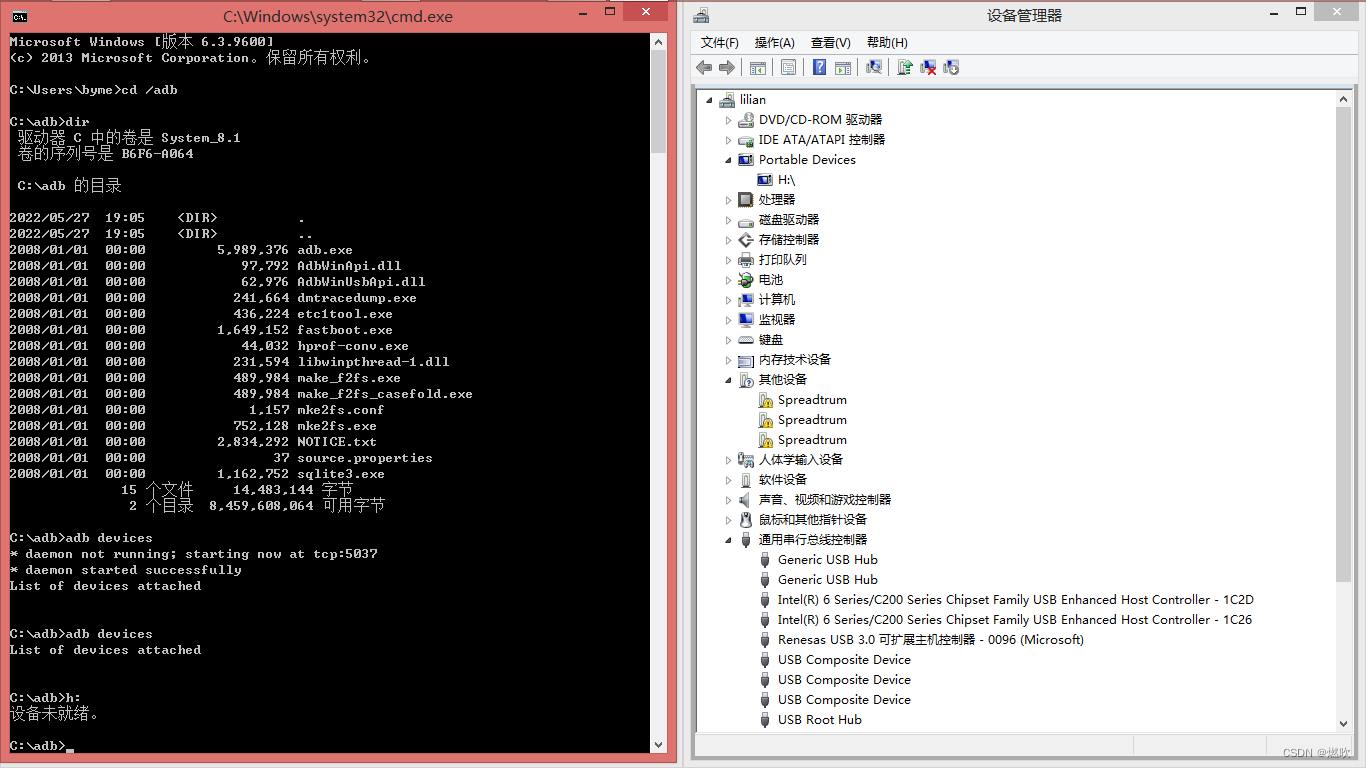Expand the 计算机 node

pyautogui.click(x=729, y=300)
